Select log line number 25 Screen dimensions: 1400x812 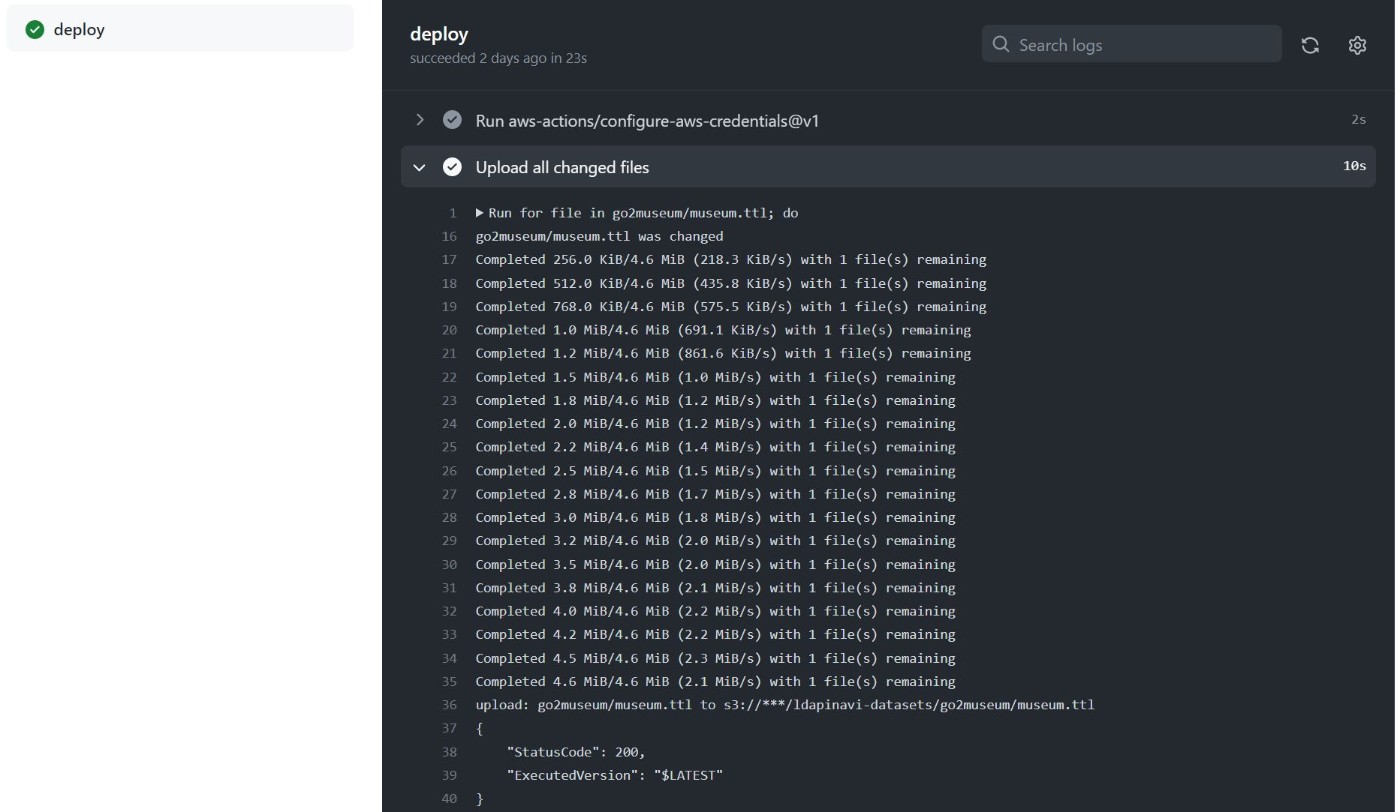coord(449,447)
